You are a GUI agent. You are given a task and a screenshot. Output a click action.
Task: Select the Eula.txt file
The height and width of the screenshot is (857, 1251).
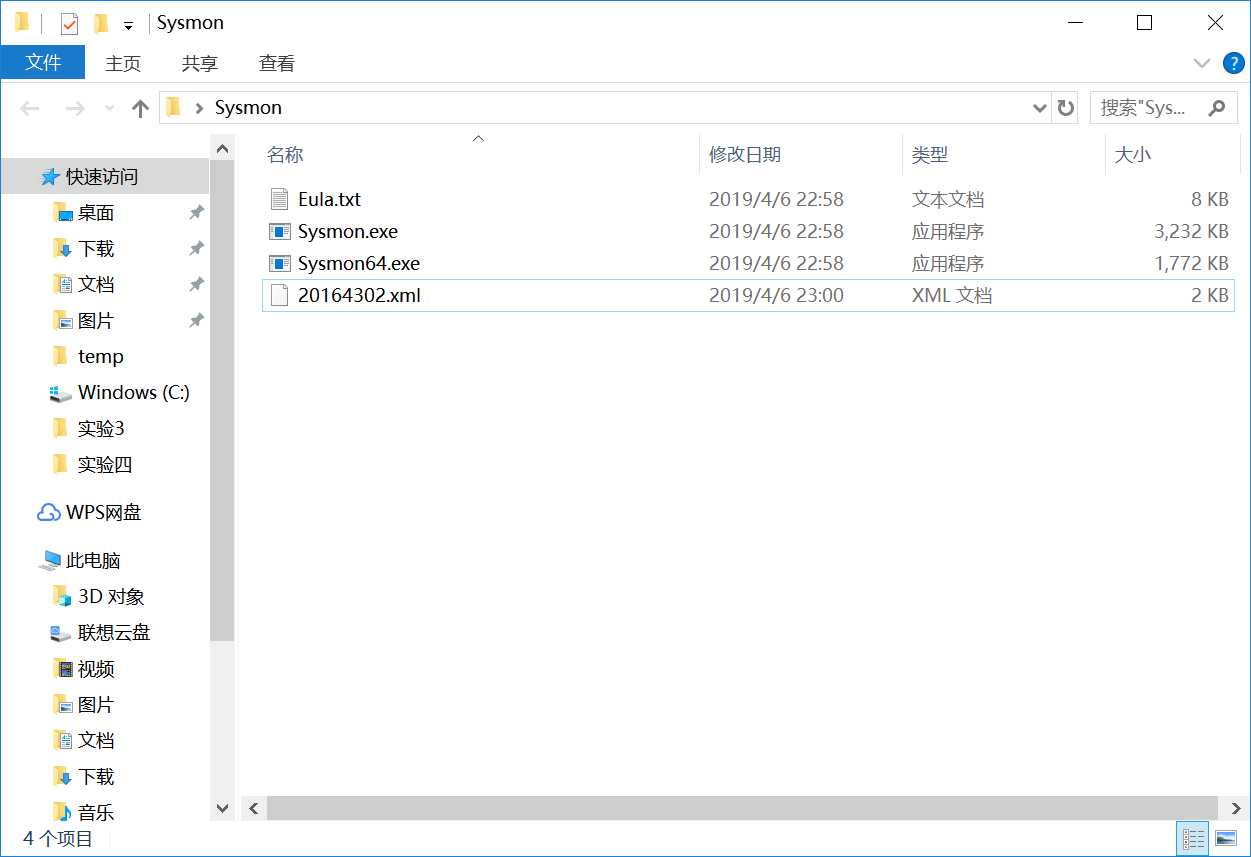748,199
